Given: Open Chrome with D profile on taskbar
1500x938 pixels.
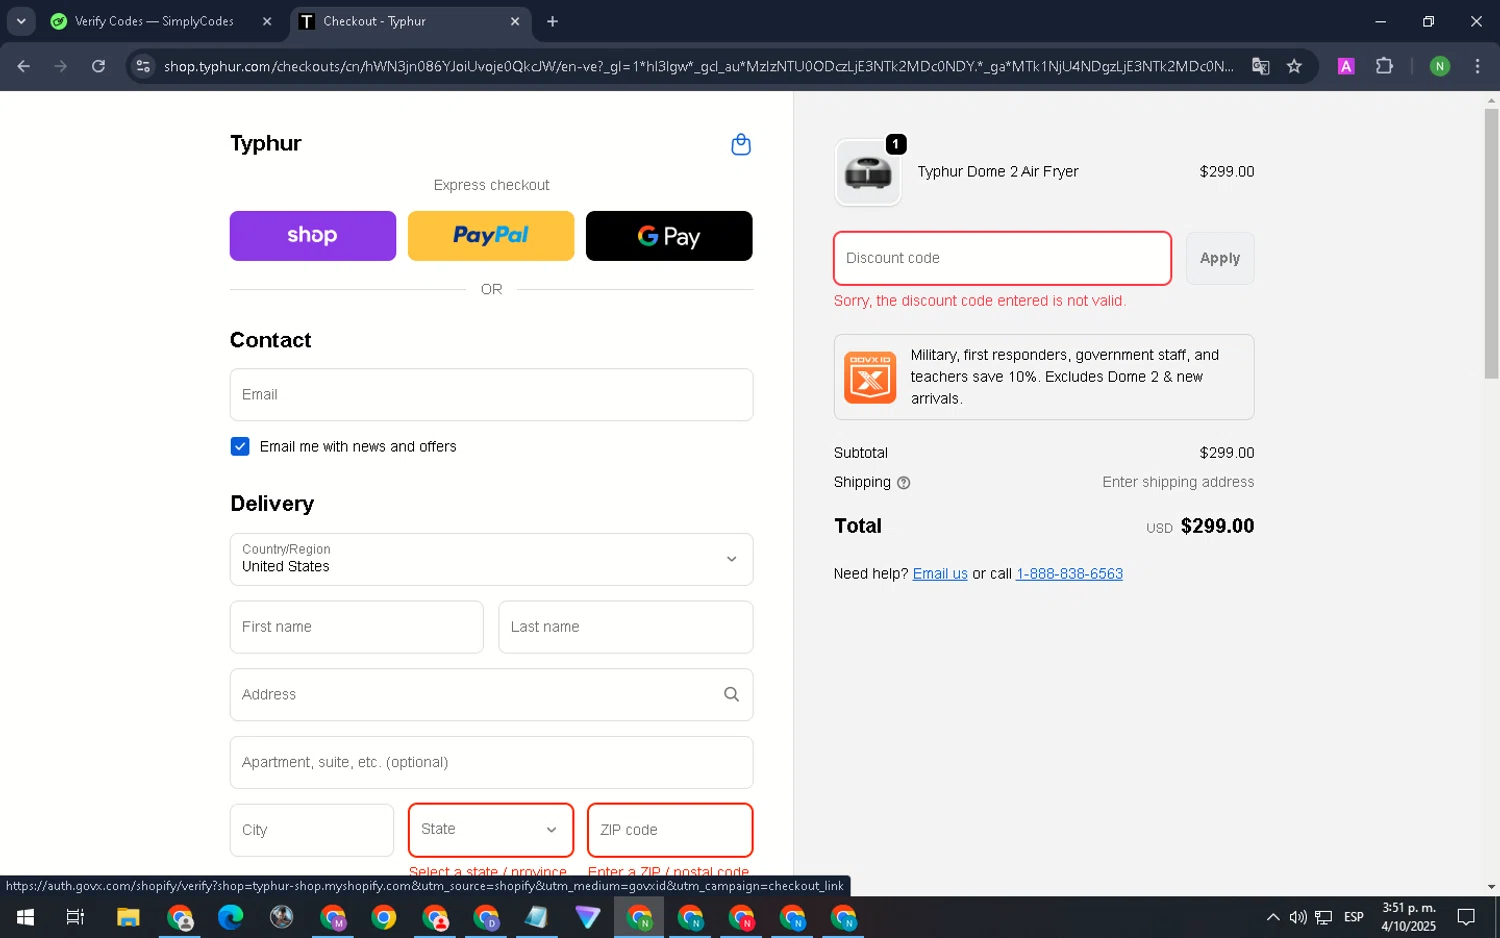Looking at the screenshot, I should [486, 917].
